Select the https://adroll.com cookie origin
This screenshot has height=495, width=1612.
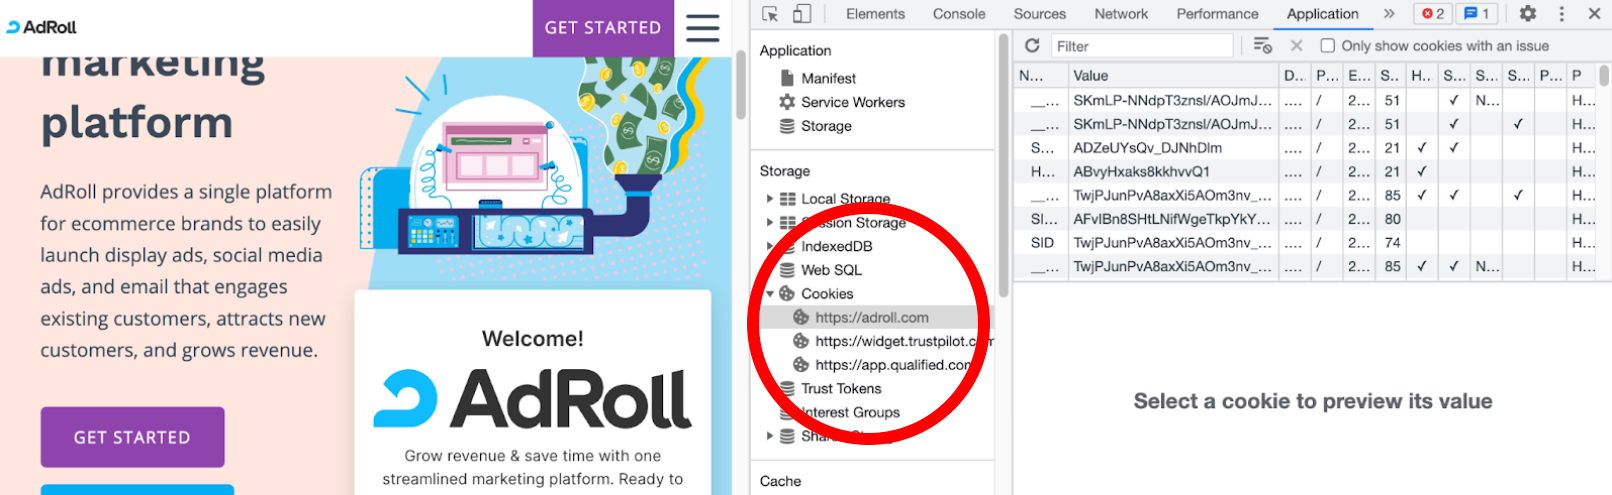click(871, 318)
